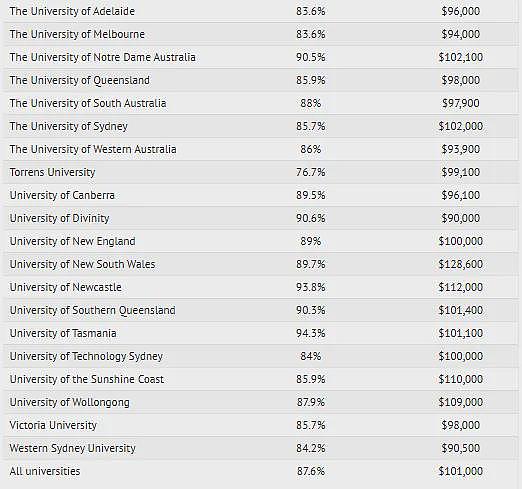This screenshot has height=489, width=522.
Task: Select the All universities summary row
Action: point(261,471)
